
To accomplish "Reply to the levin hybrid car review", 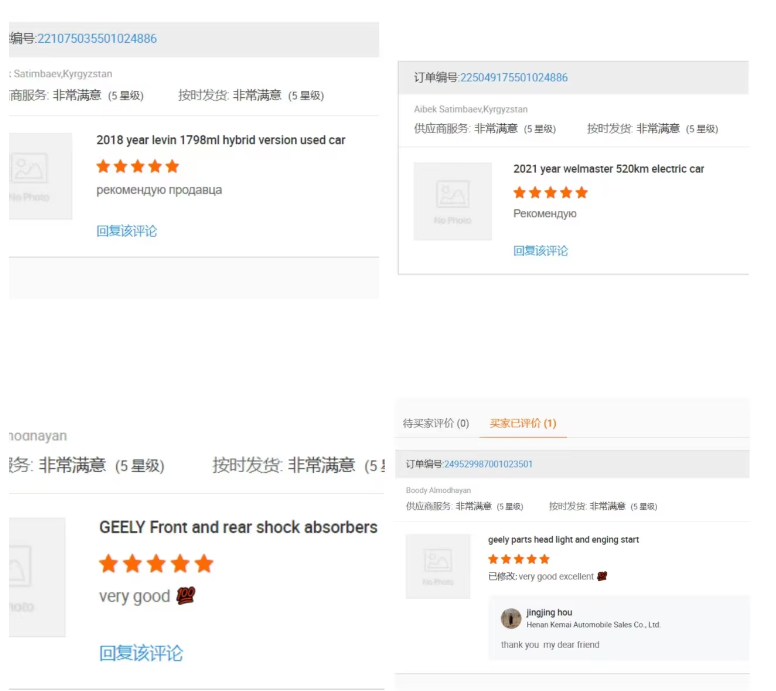I will pos(127,231).
